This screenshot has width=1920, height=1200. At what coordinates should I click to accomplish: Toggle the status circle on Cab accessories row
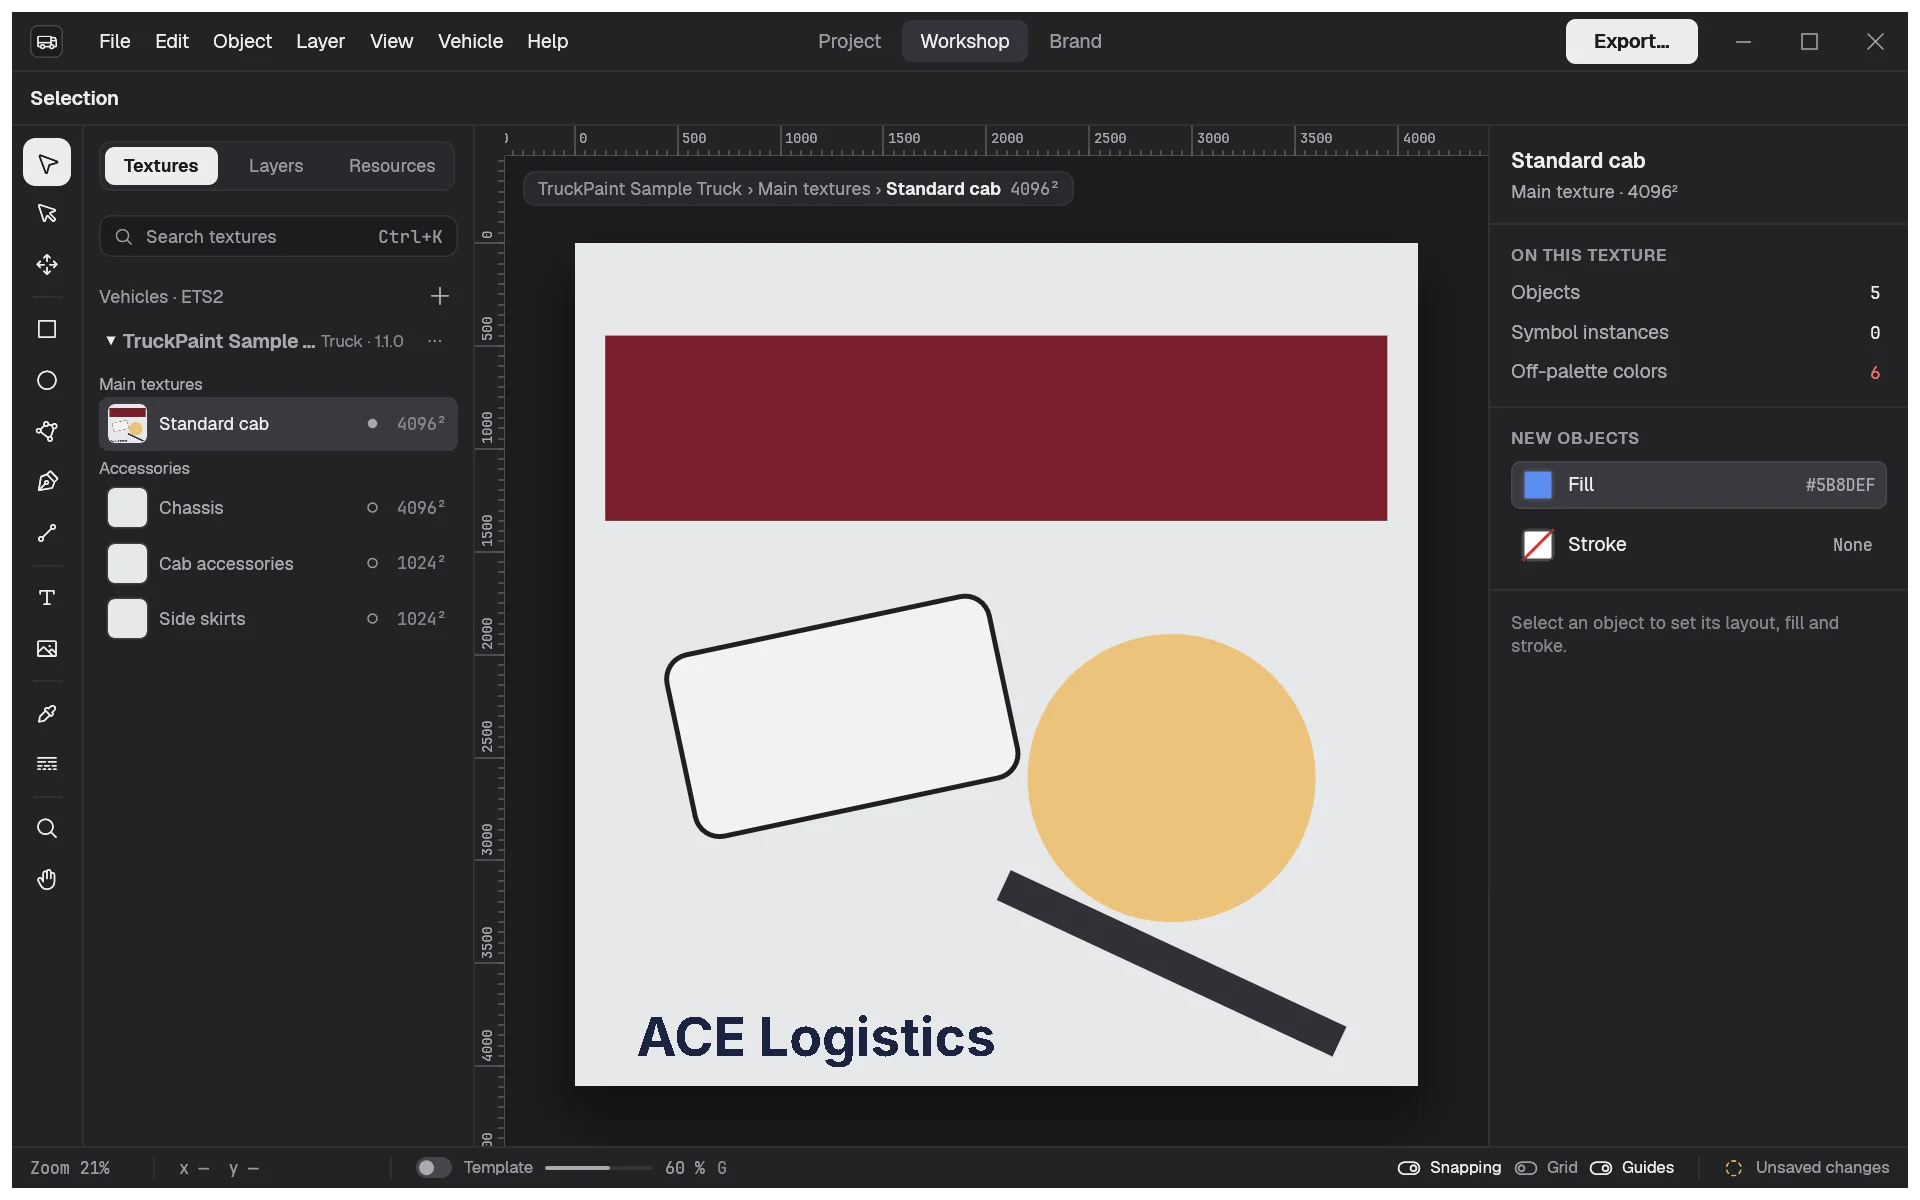coord(372,563)
